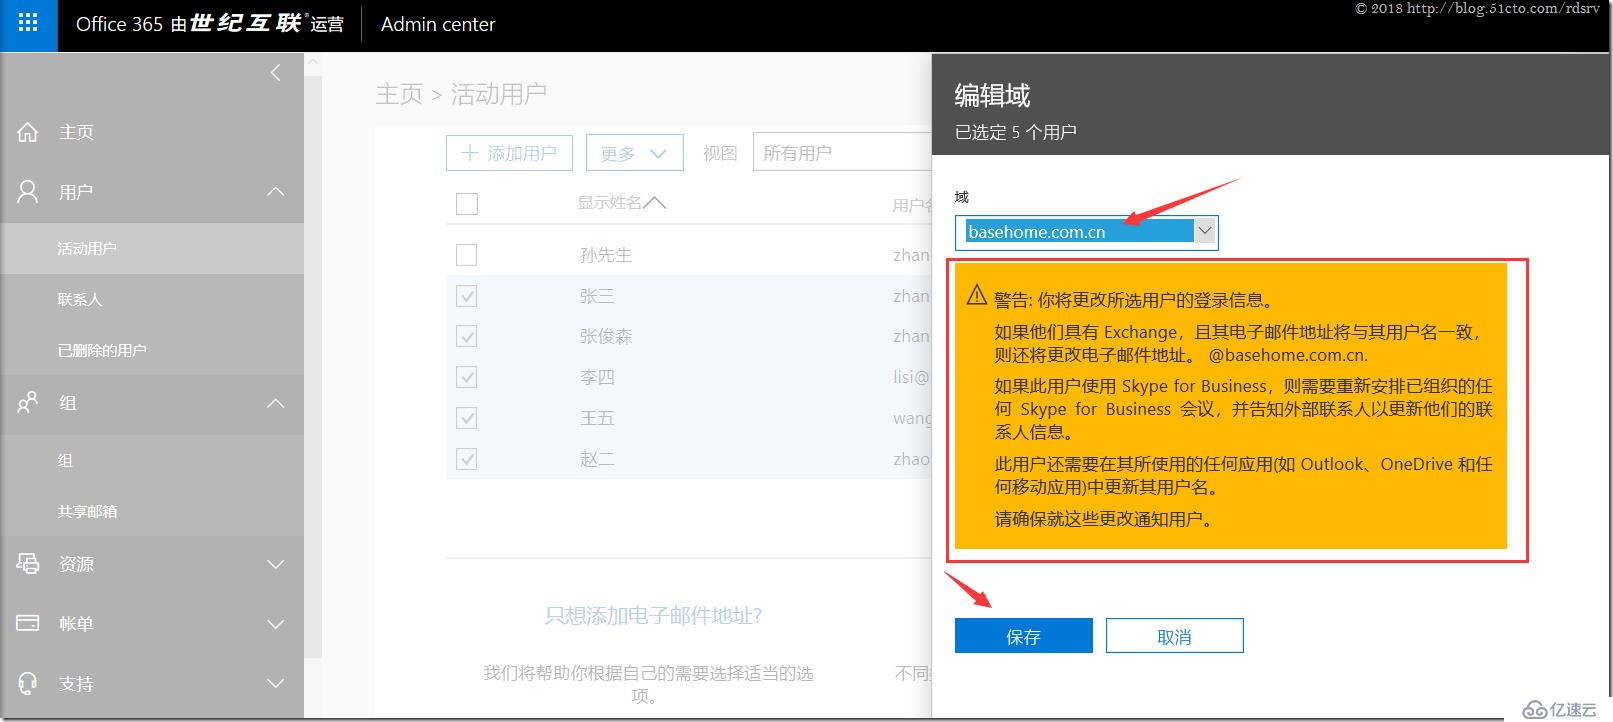Click the user name 李四 in the list
Viewport: 1613px width, 722px height.
click(597, 377)
